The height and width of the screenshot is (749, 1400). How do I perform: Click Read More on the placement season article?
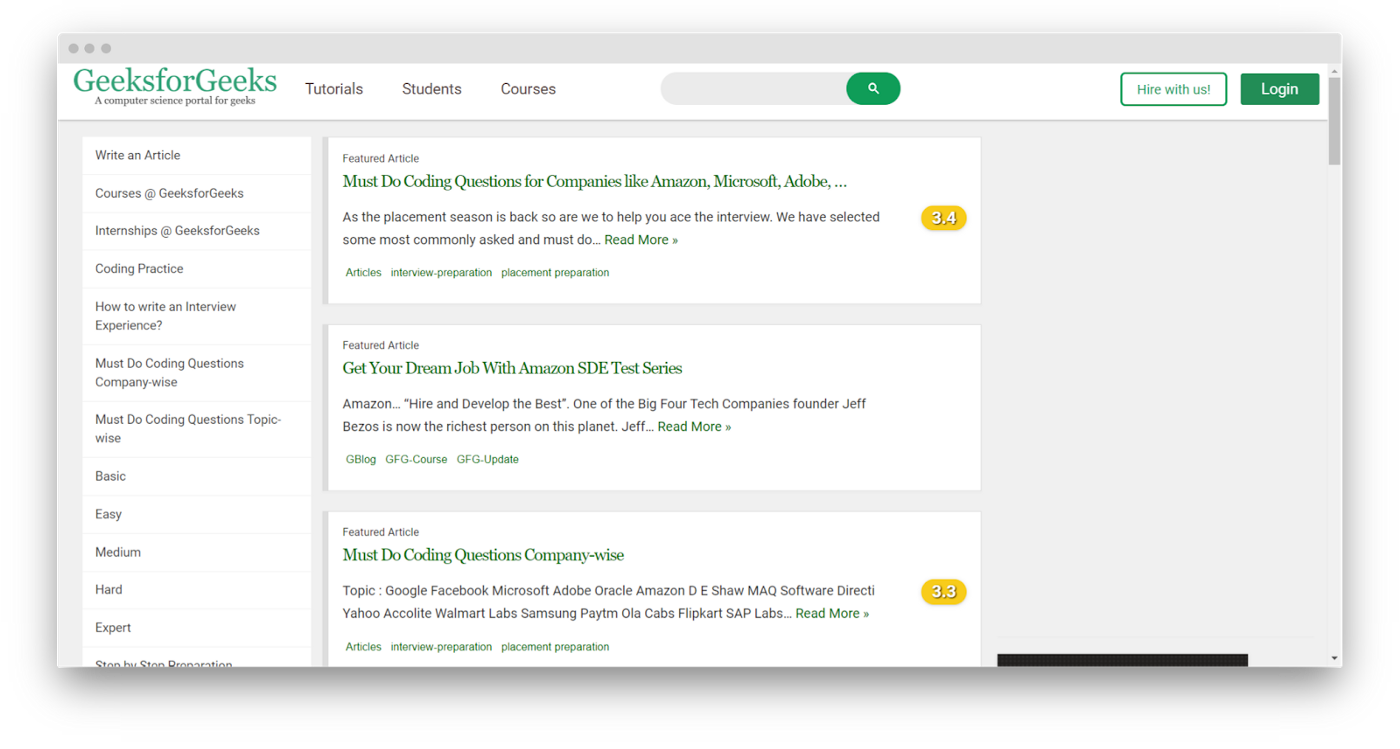[x=641, y=240]
